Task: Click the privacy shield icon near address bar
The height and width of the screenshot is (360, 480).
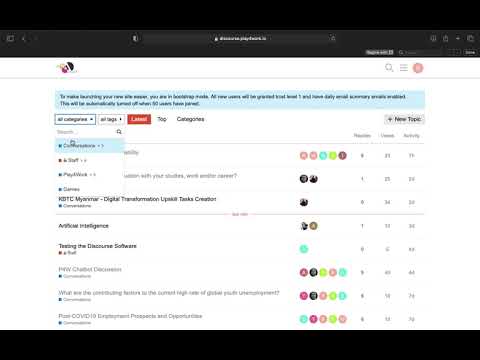Action: click(x=135, y=38)
